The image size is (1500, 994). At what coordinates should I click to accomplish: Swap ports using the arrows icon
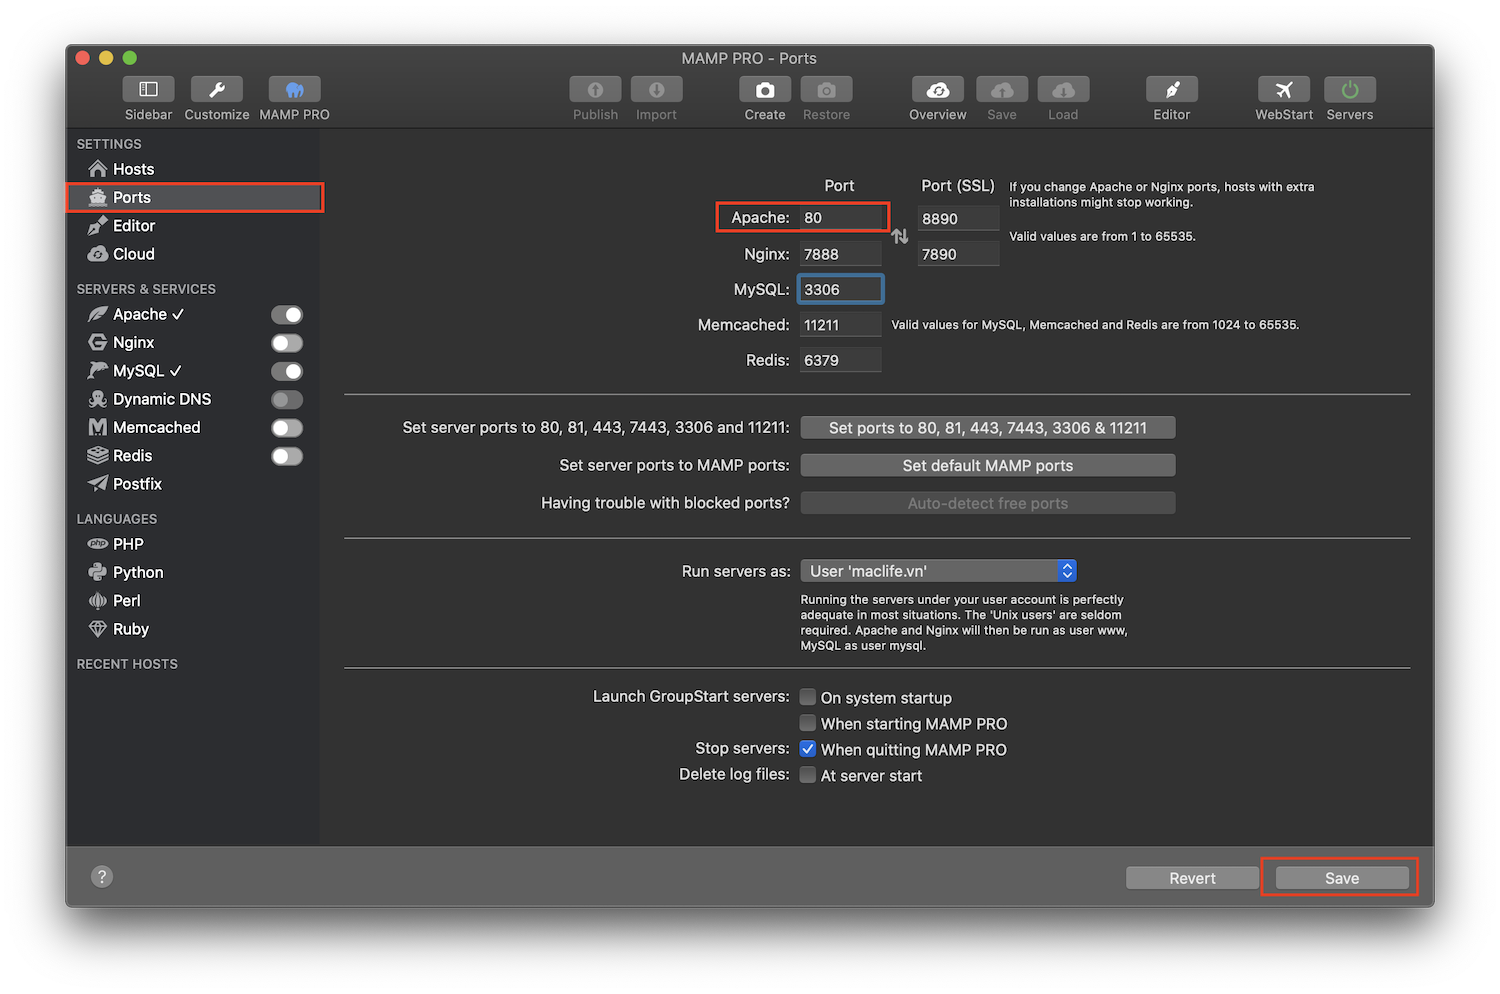(x=900, y=236)
